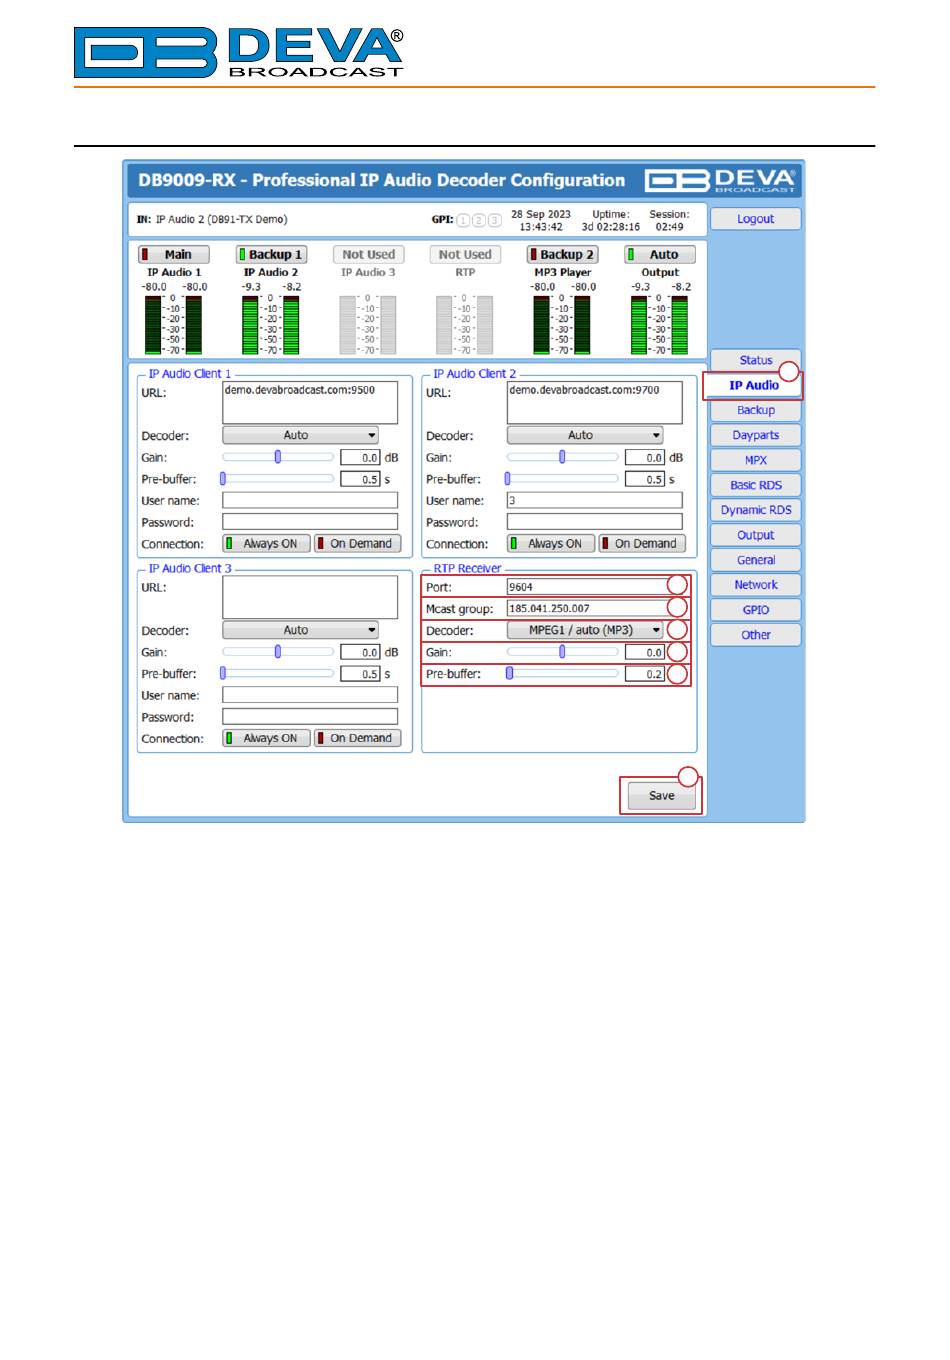Image resolution: width=950 pixels, height=1360 pixels.
Task: Open the Output tab
Action: coord(756,535)
